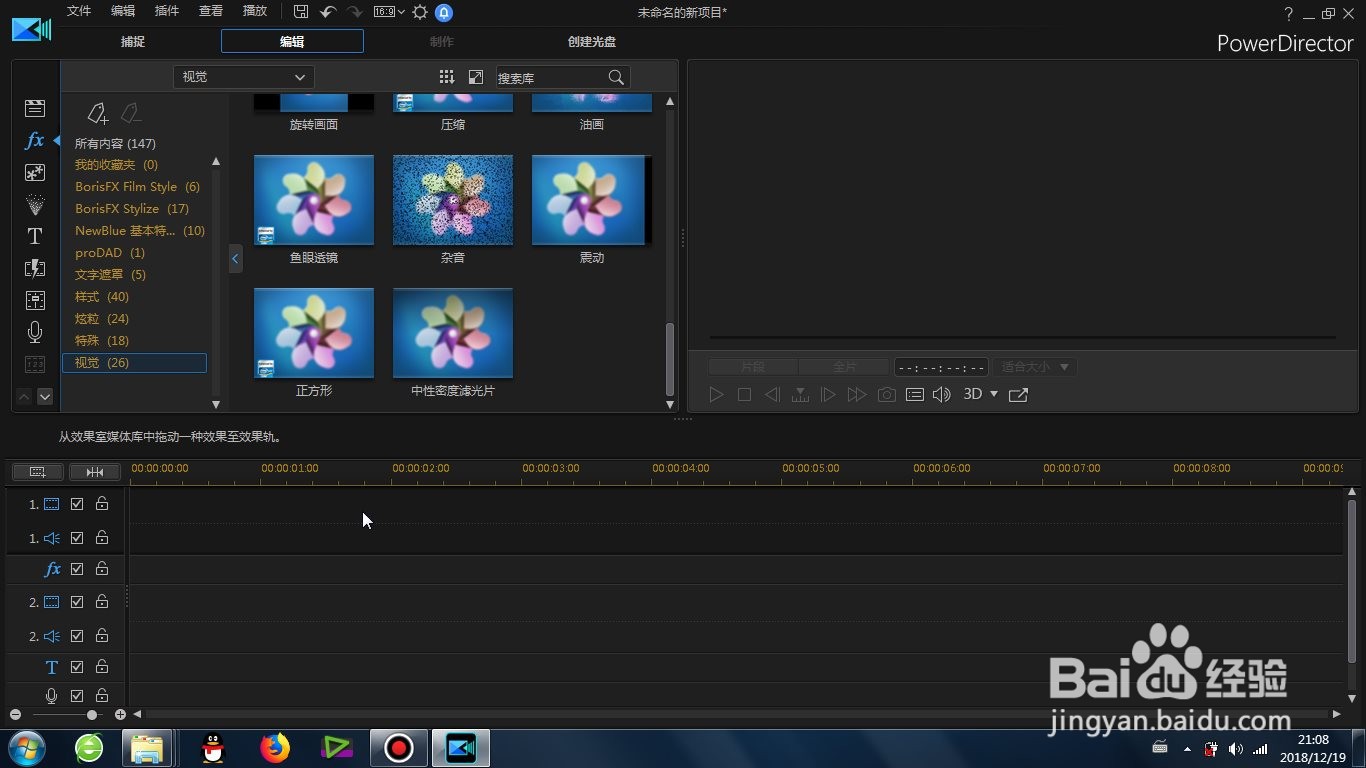Toggle the checkbox on the fx effect track
Image resolution: width=1366 pixels, height=768 pixels.
[x=76, y=568]
